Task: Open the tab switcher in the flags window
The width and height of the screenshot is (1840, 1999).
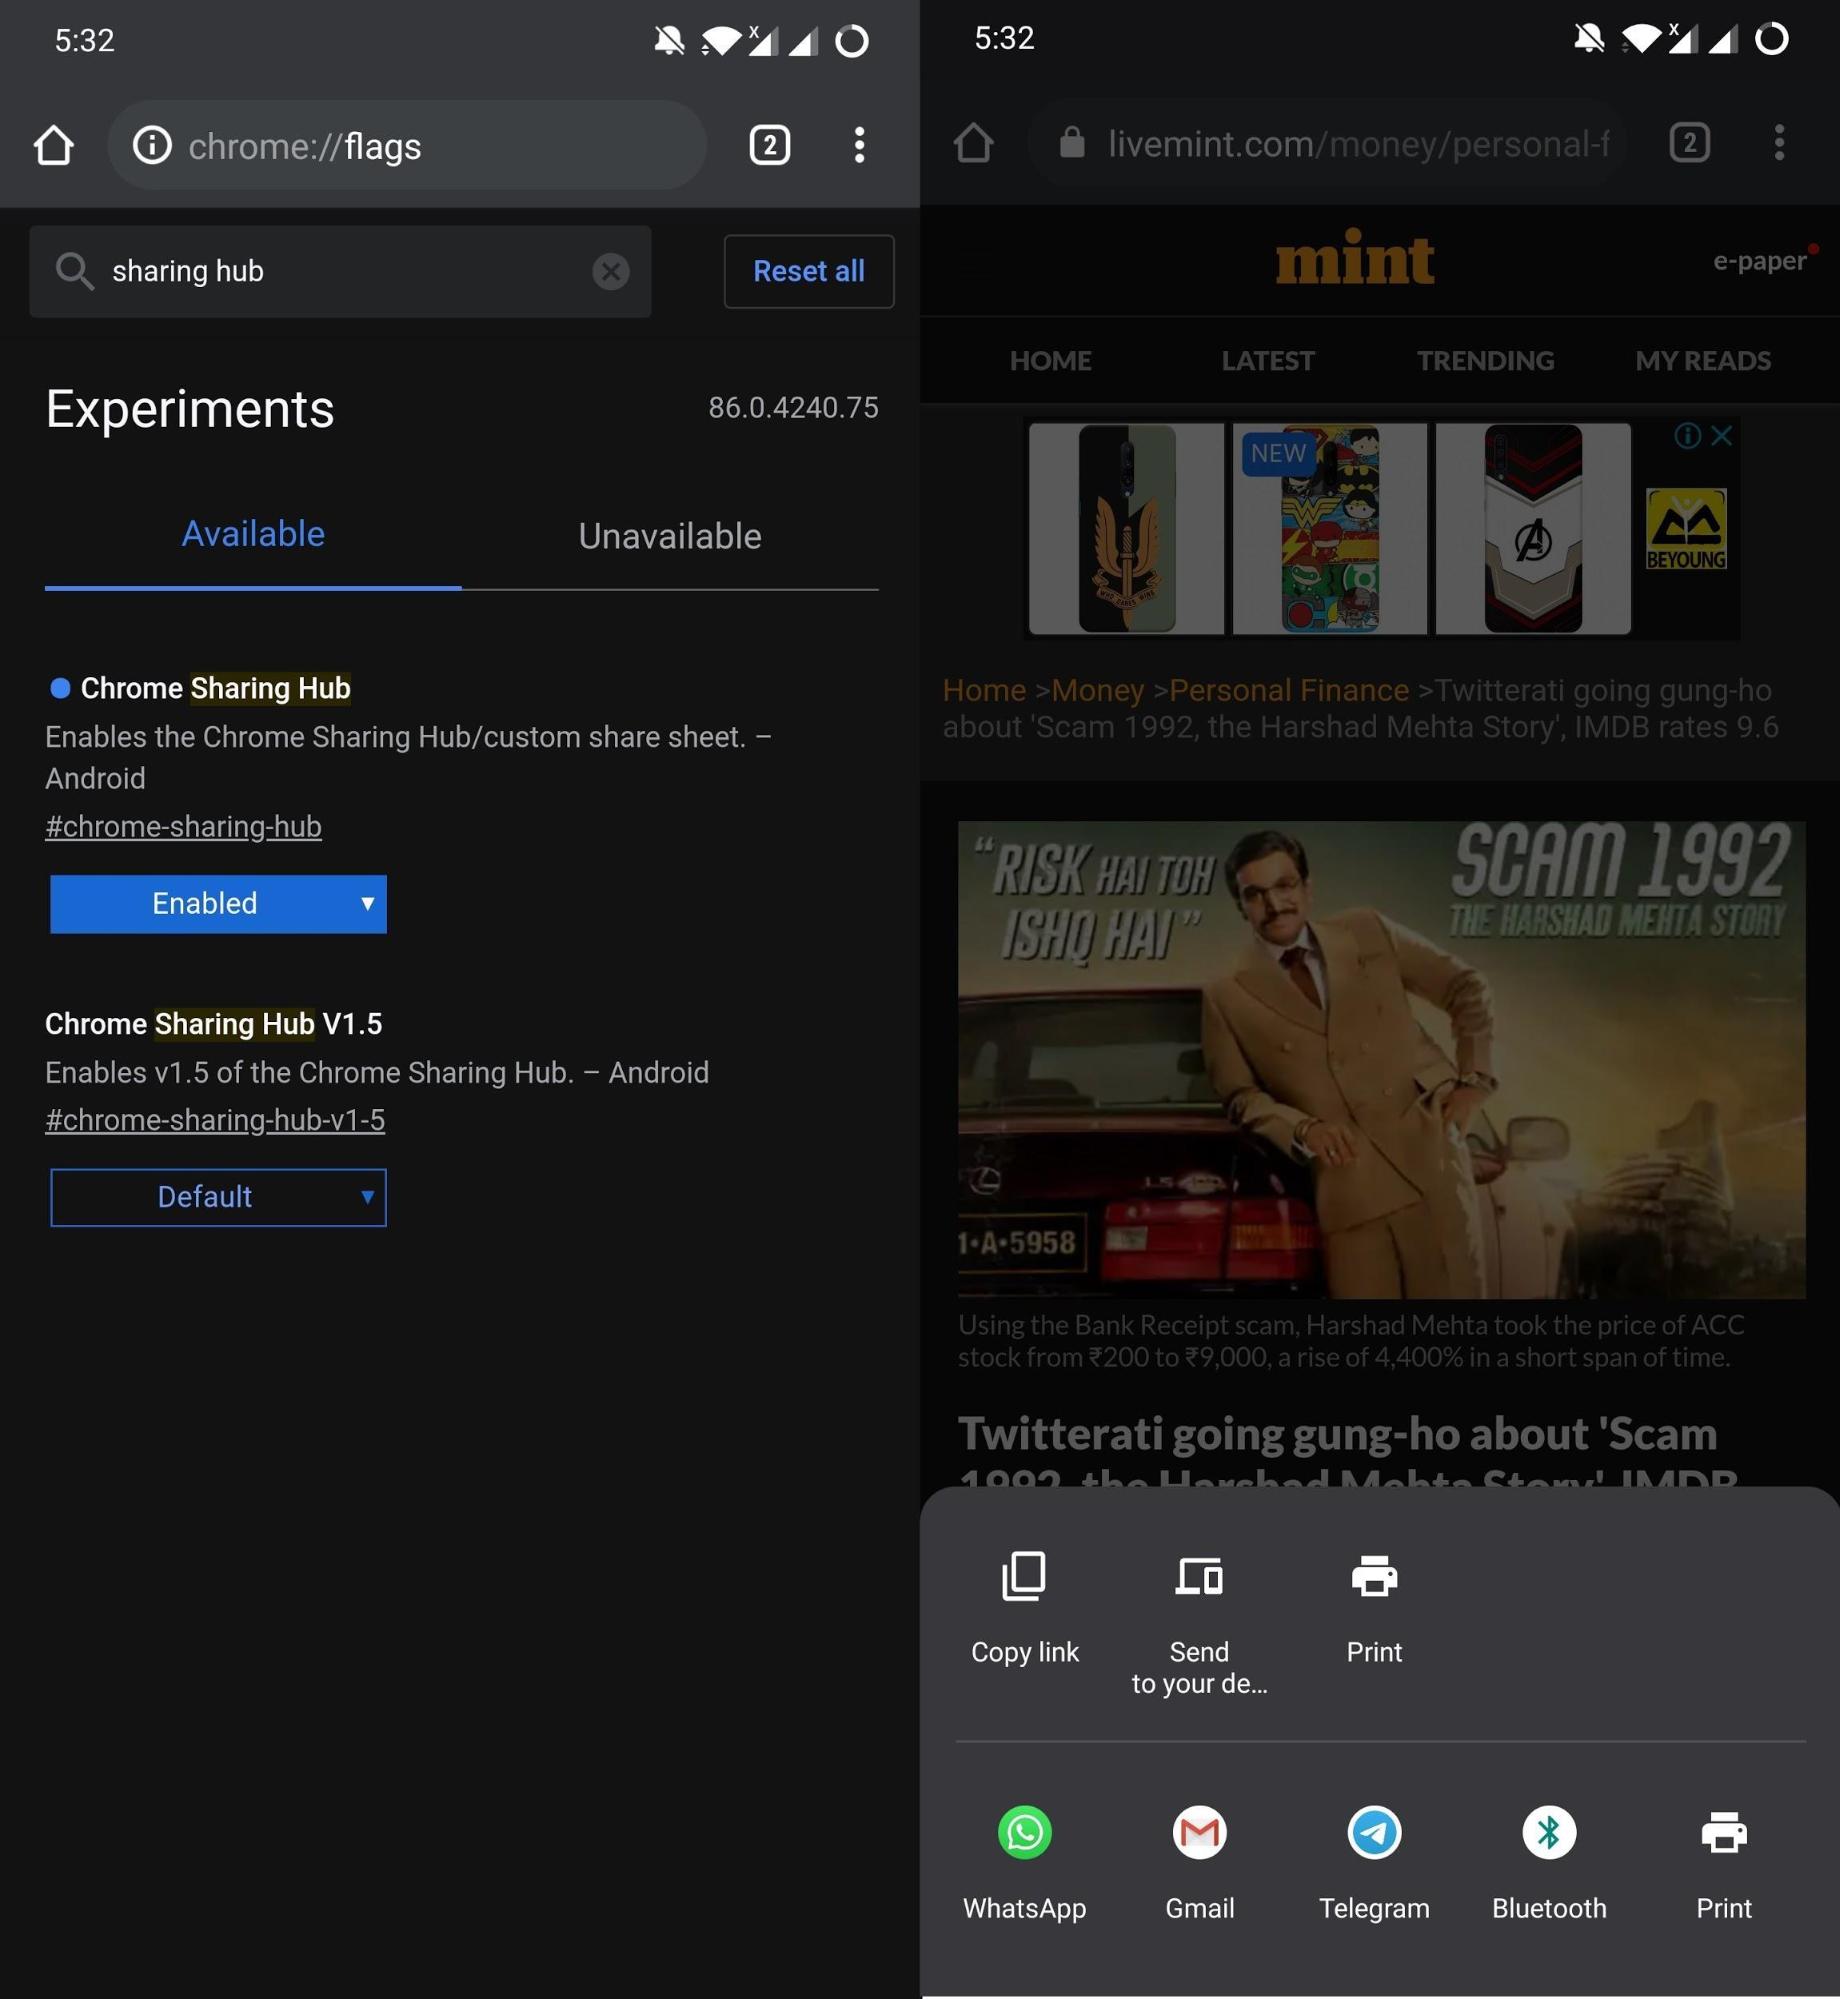Action: coord(769,146)
